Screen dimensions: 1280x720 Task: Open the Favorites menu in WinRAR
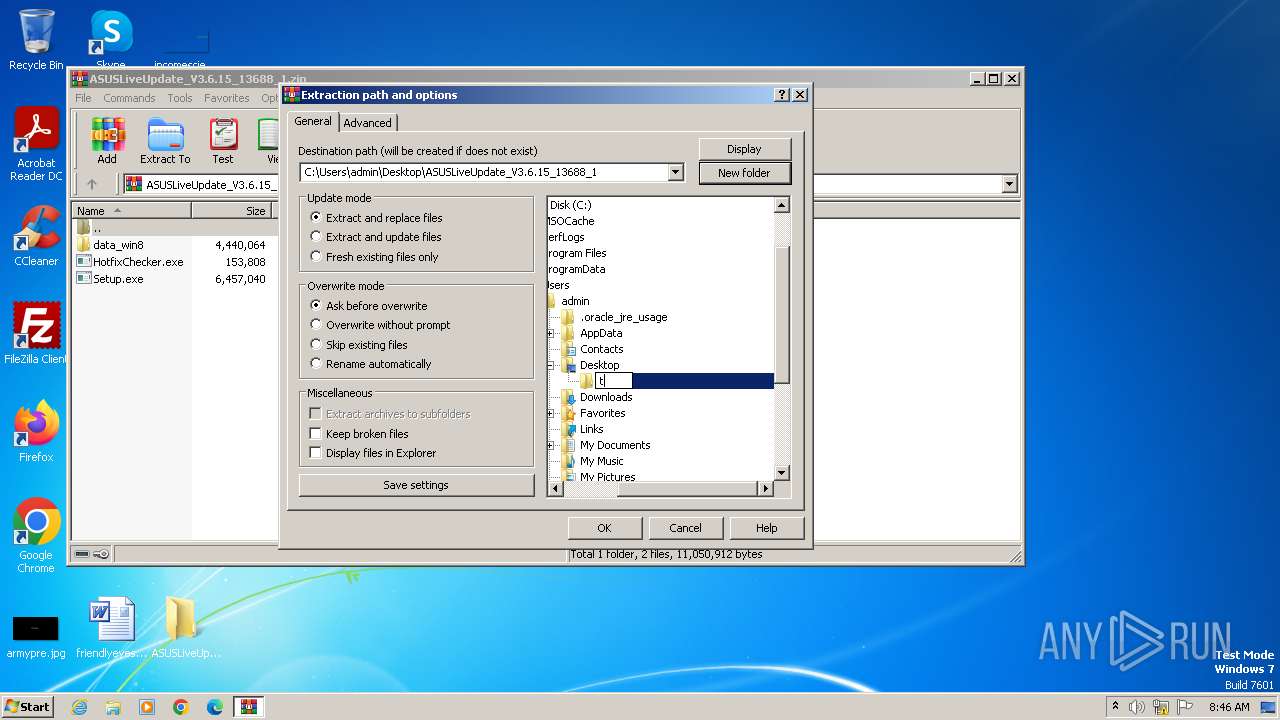pyautogui.click(x=227, y=98)
